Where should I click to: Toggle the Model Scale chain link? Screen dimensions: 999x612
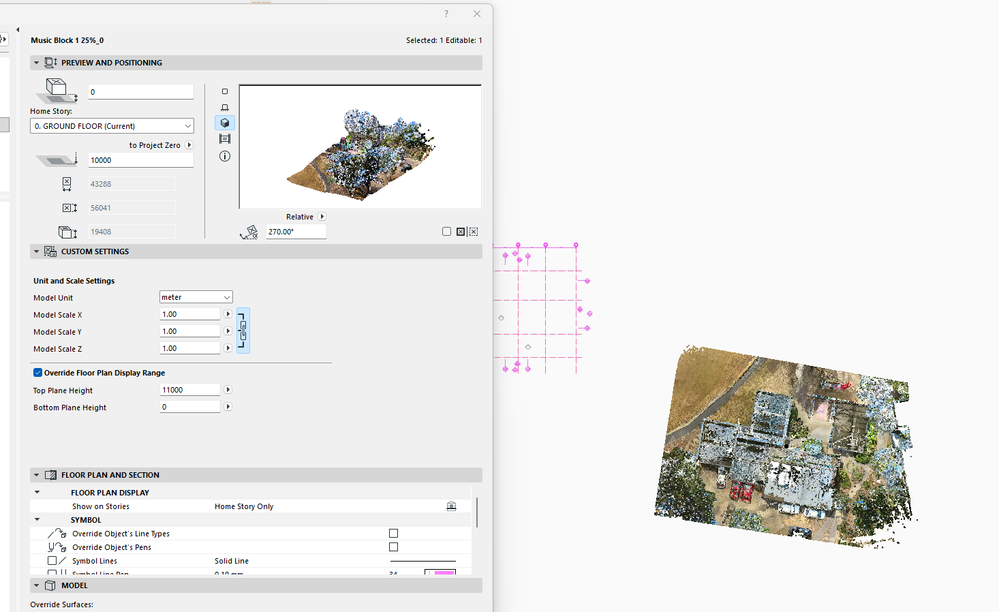click(243, 331)
